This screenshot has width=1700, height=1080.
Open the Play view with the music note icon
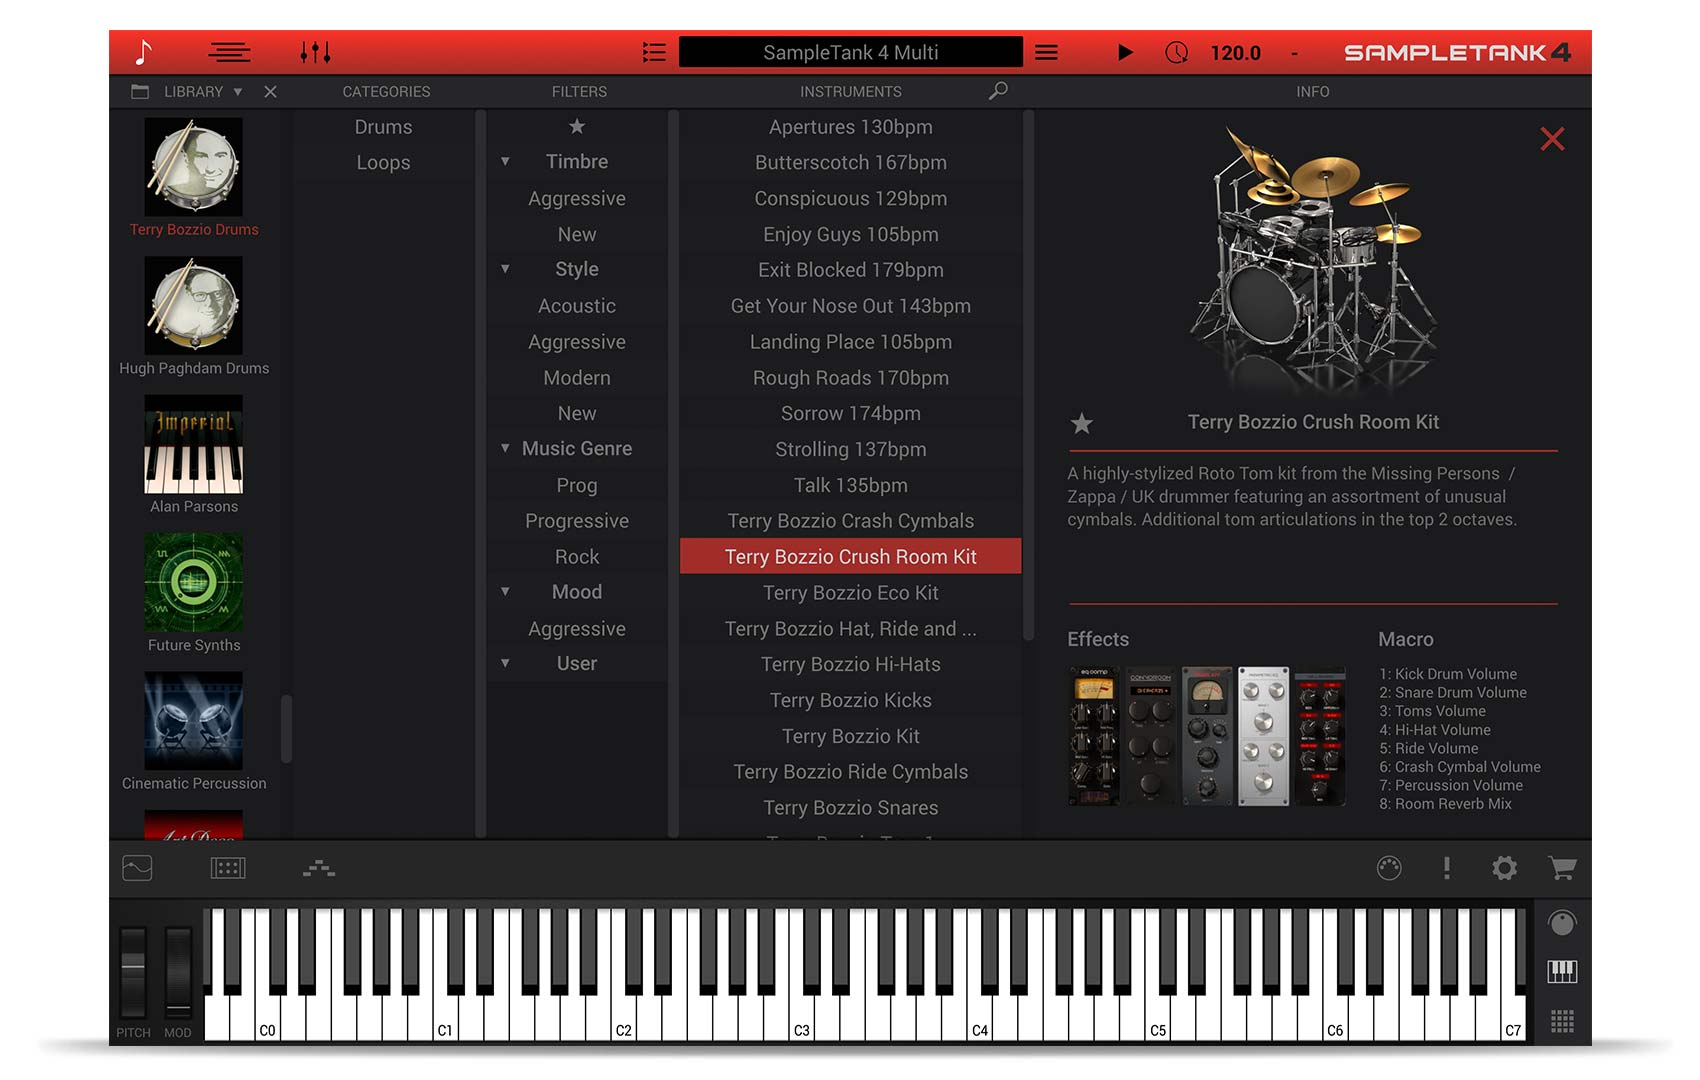pos(145,52)
